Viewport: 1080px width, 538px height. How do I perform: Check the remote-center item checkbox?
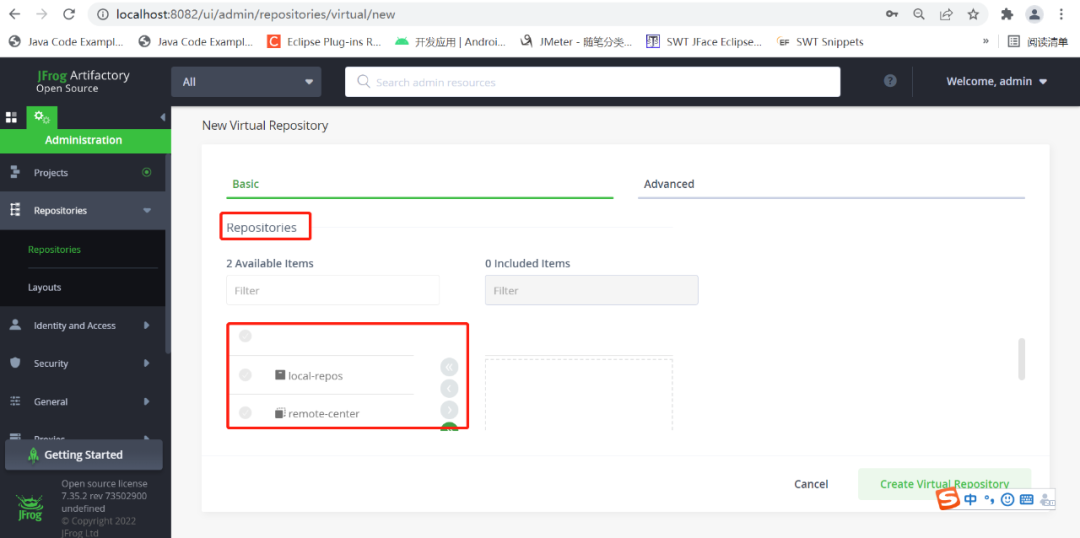[x=245, y=413]
